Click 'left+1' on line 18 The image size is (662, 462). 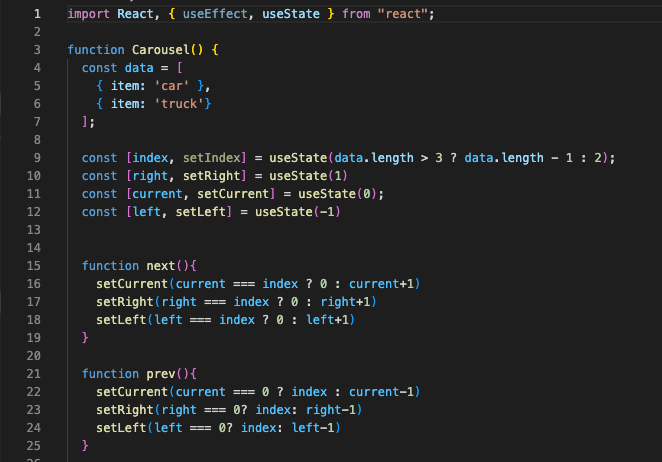click(x=328, y=320)
